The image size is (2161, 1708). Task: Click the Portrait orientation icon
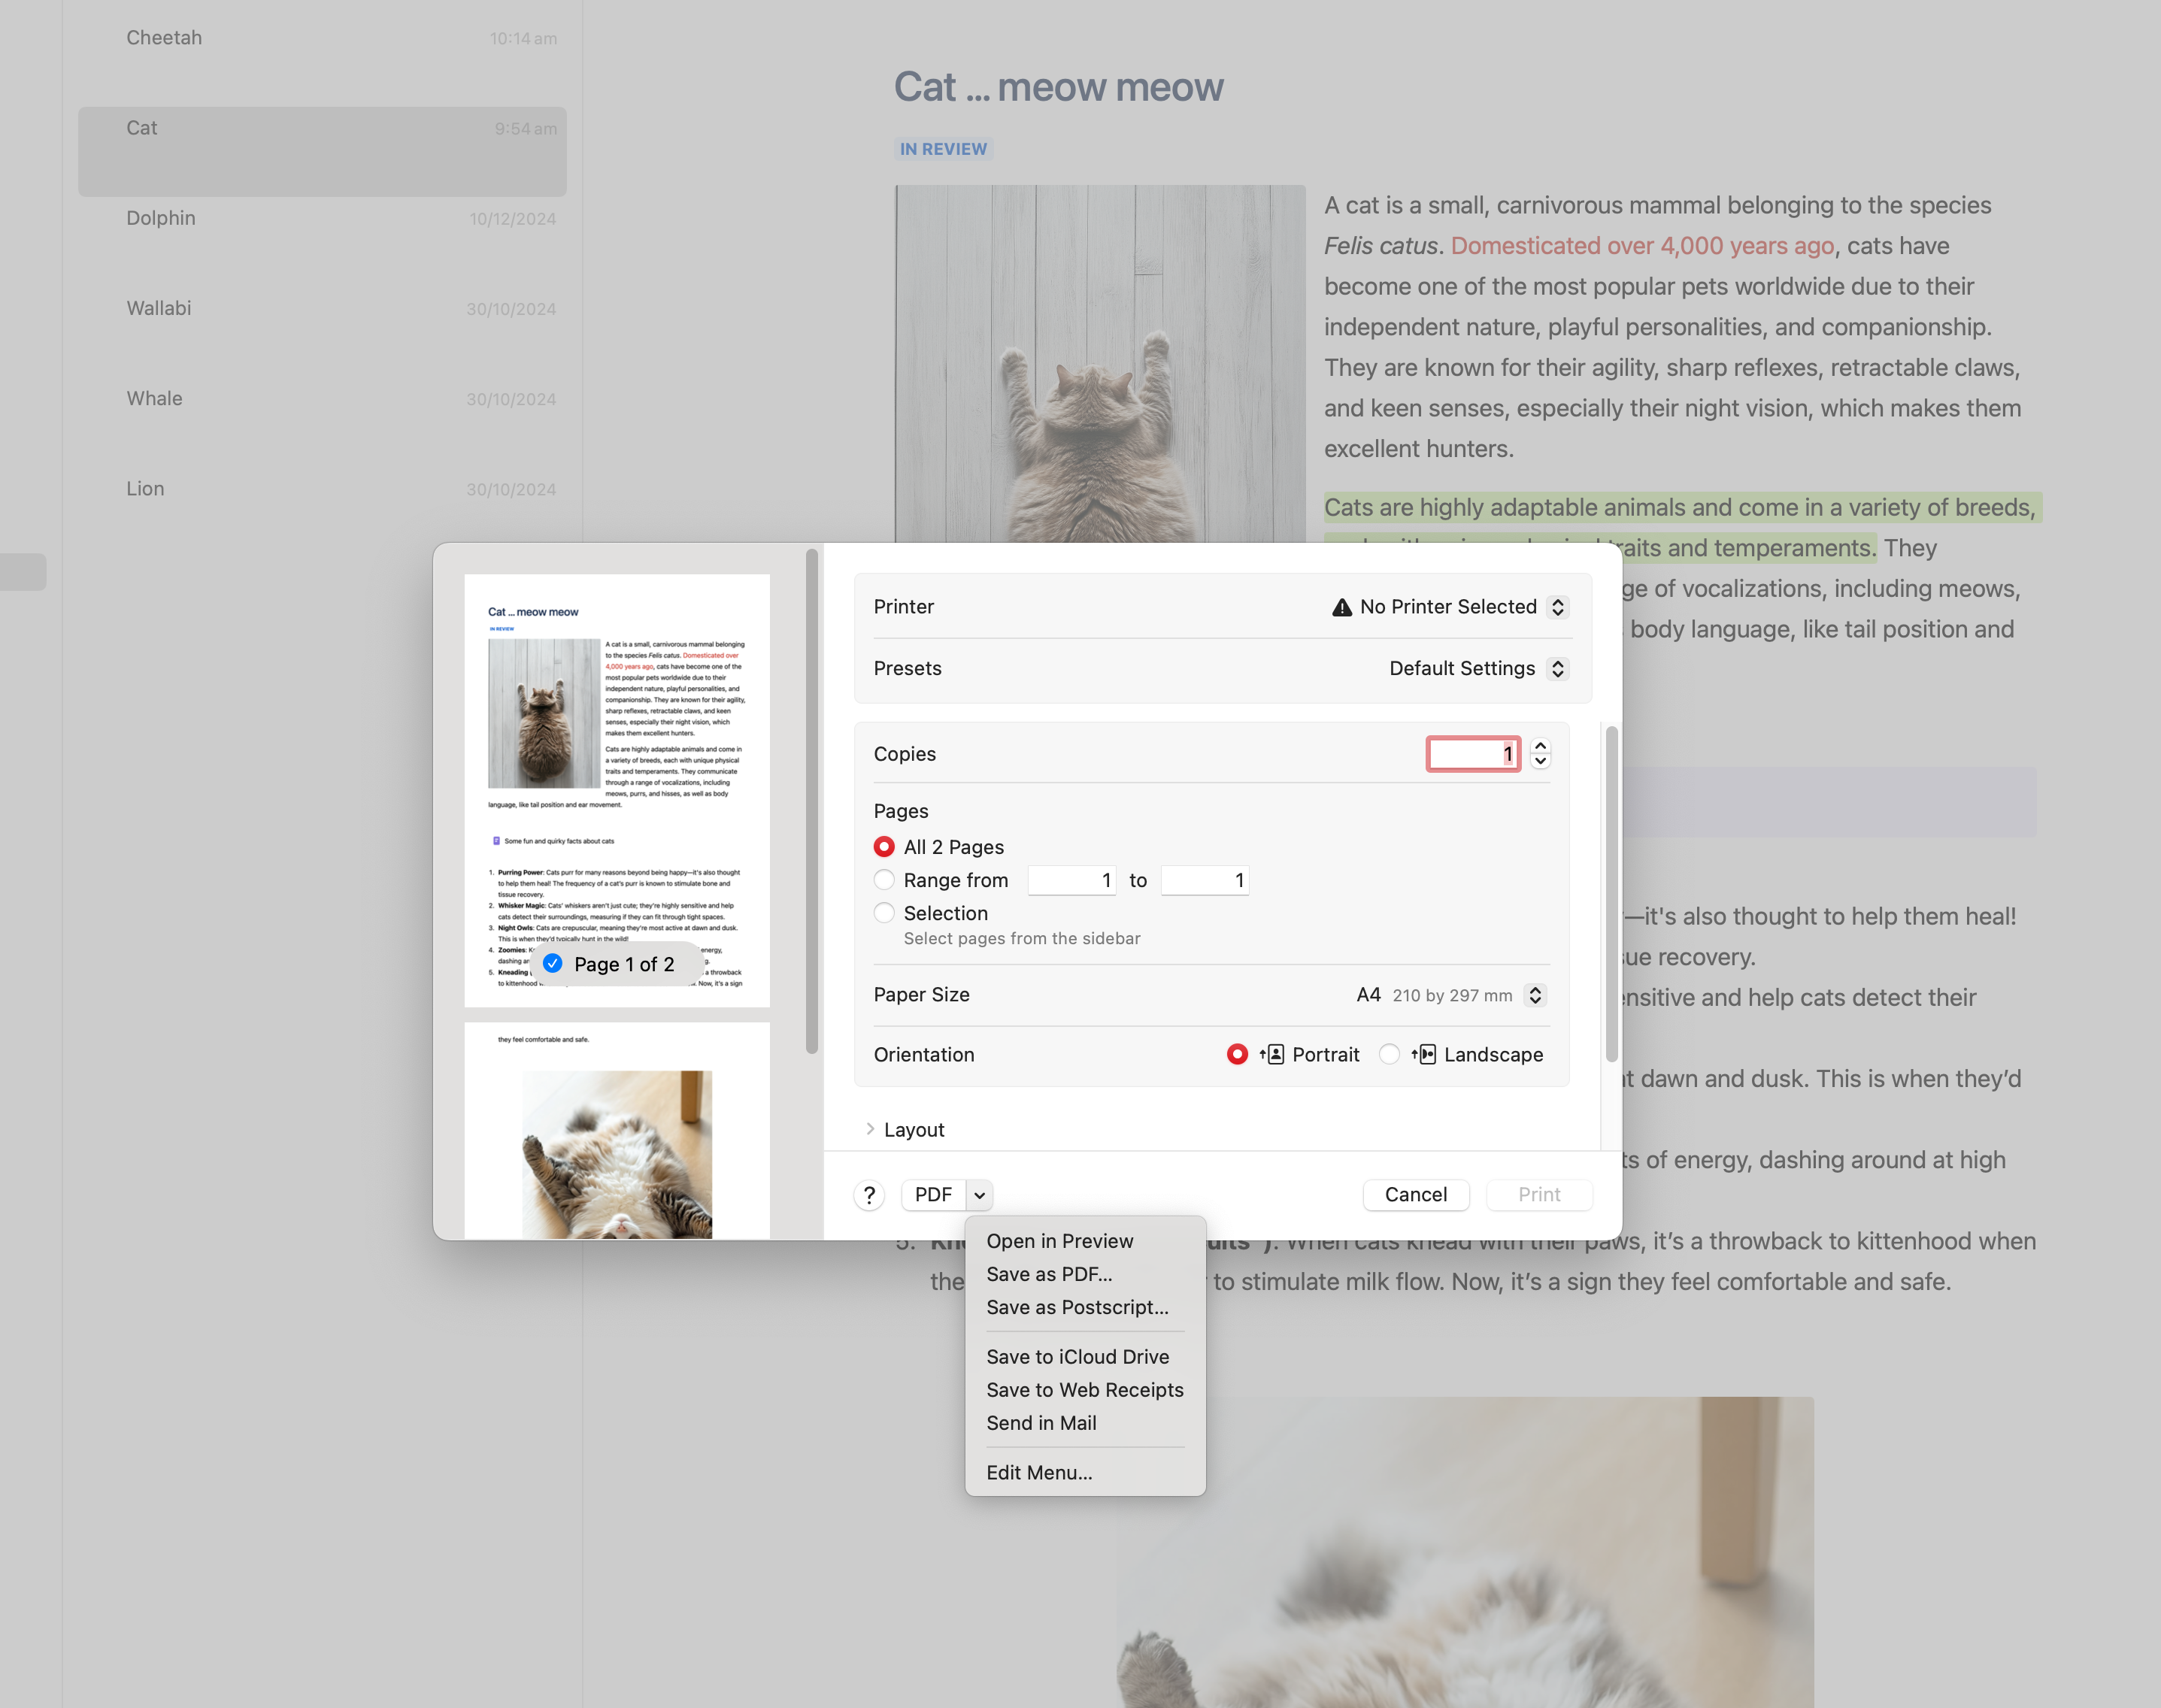click(1272, 1054)
